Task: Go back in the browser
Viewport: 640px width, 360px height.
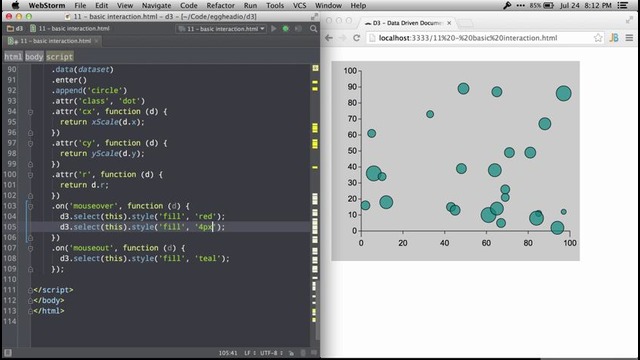Action: (x=329, y=38)
